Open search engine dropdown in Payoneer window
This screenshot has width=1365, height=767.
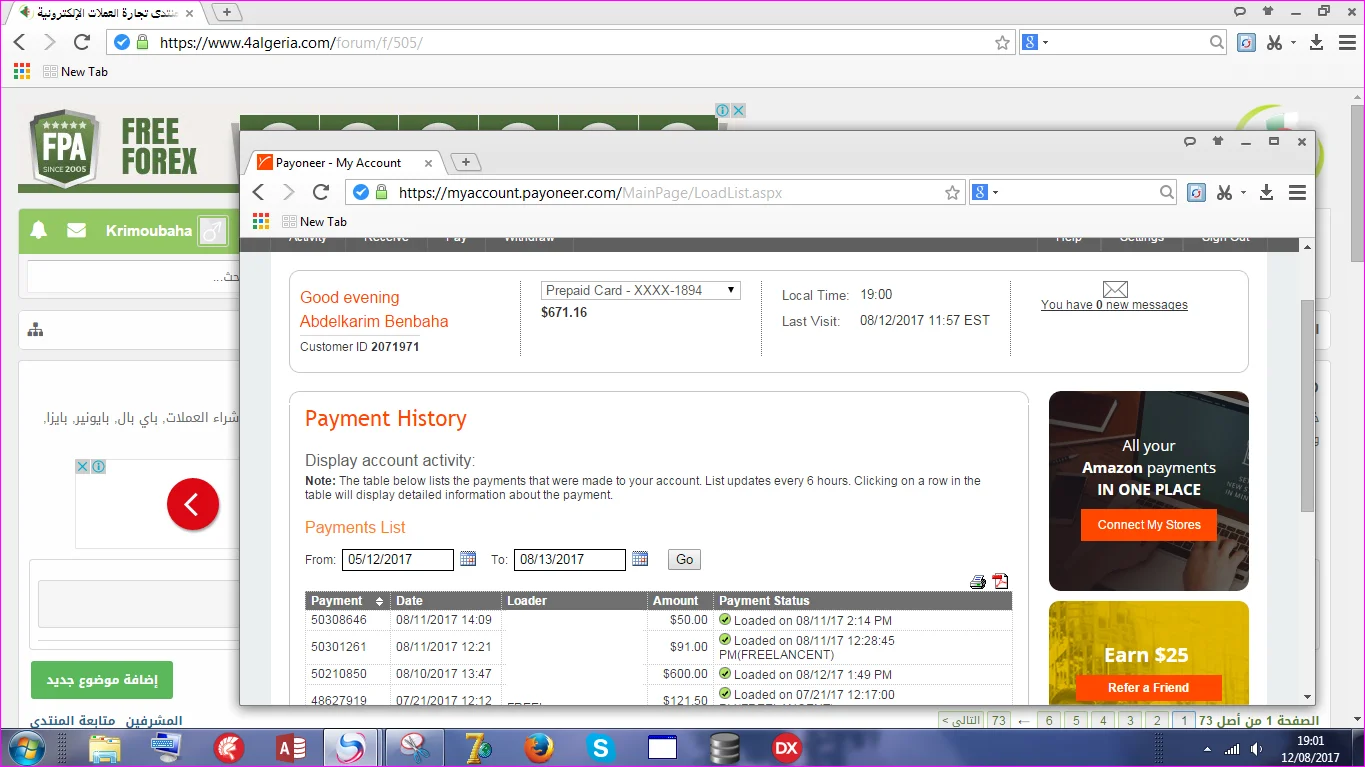click(x=986, y=193)
